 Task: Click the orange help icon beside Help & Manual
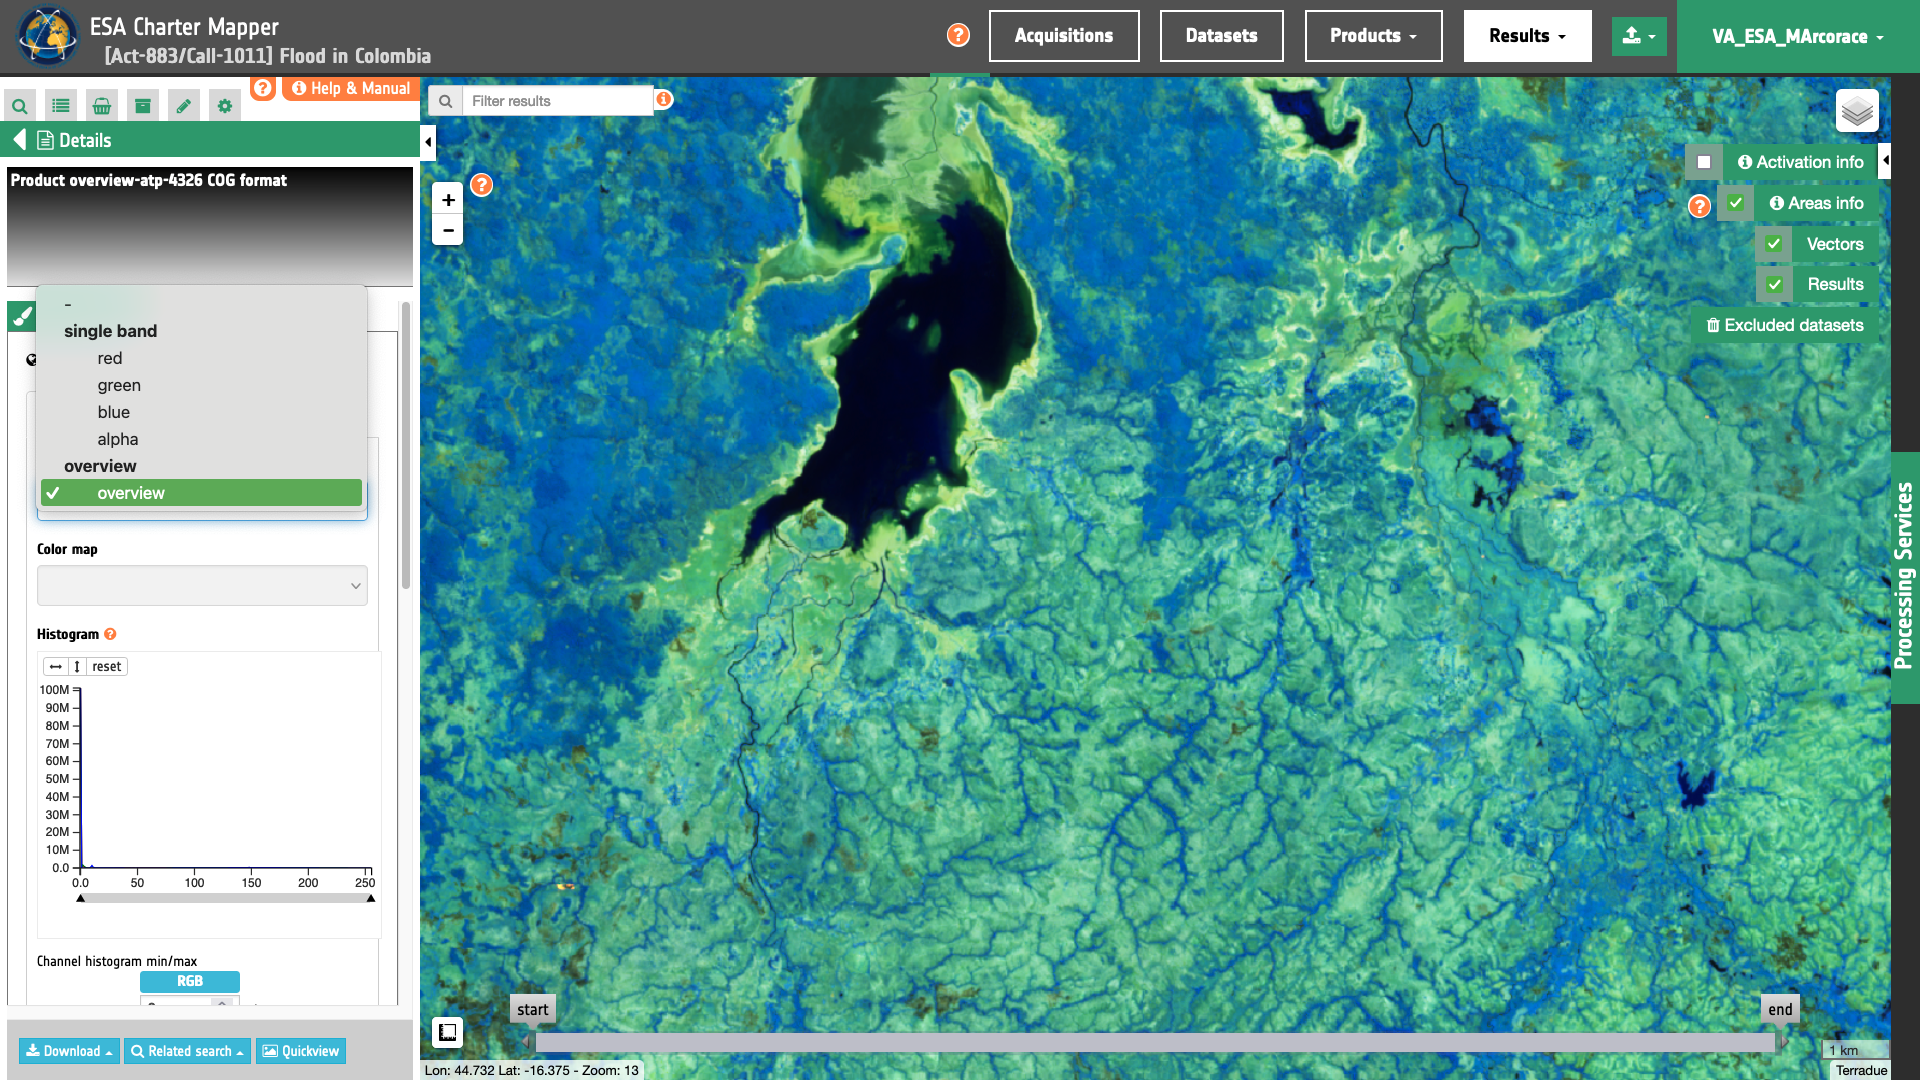click(x=263, y=88)
